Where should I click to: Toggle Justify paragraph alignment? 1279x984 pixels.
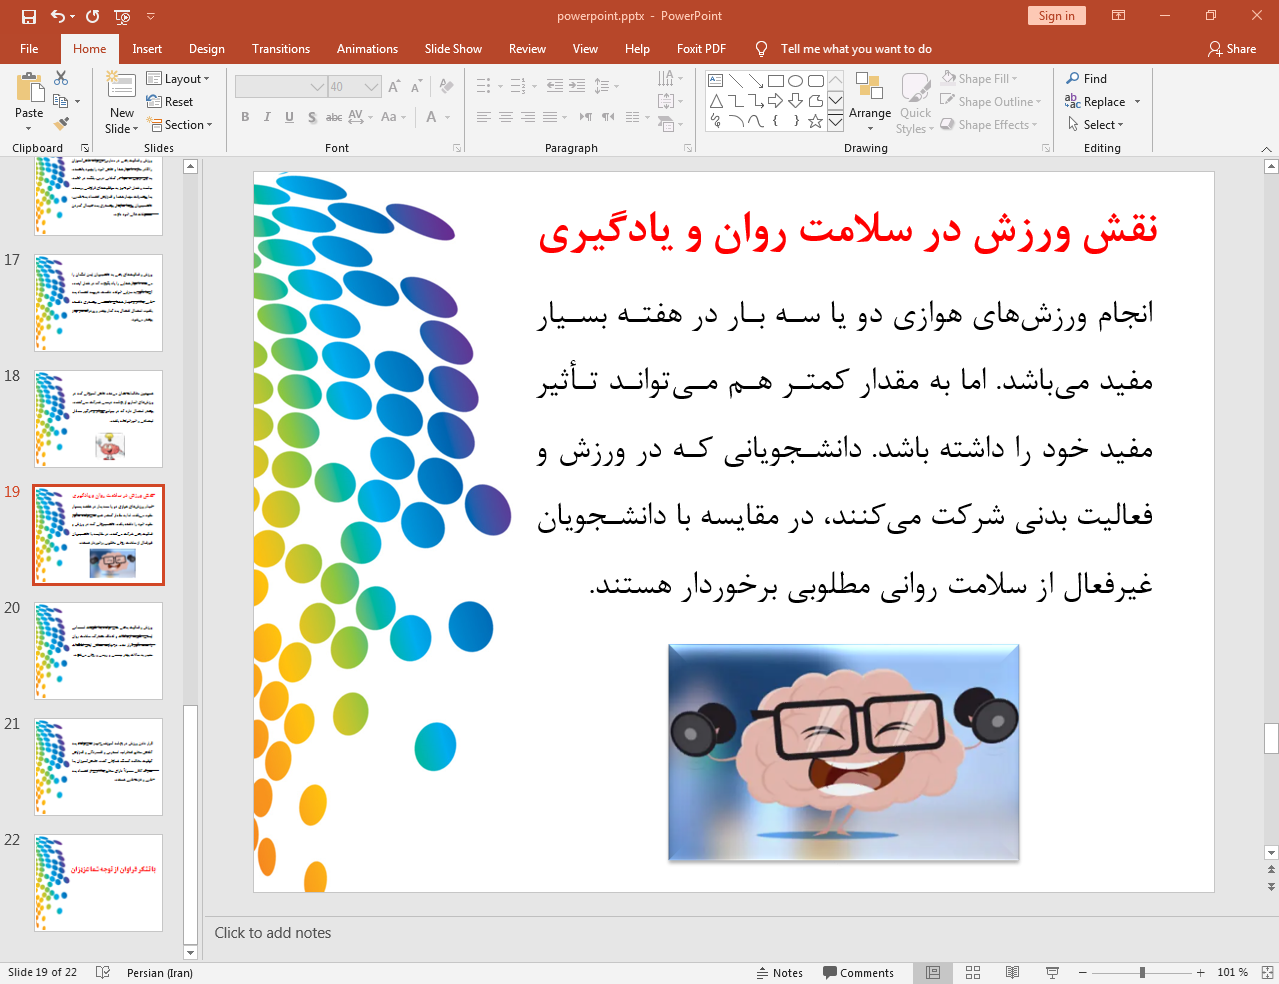(x=550, y=117)
